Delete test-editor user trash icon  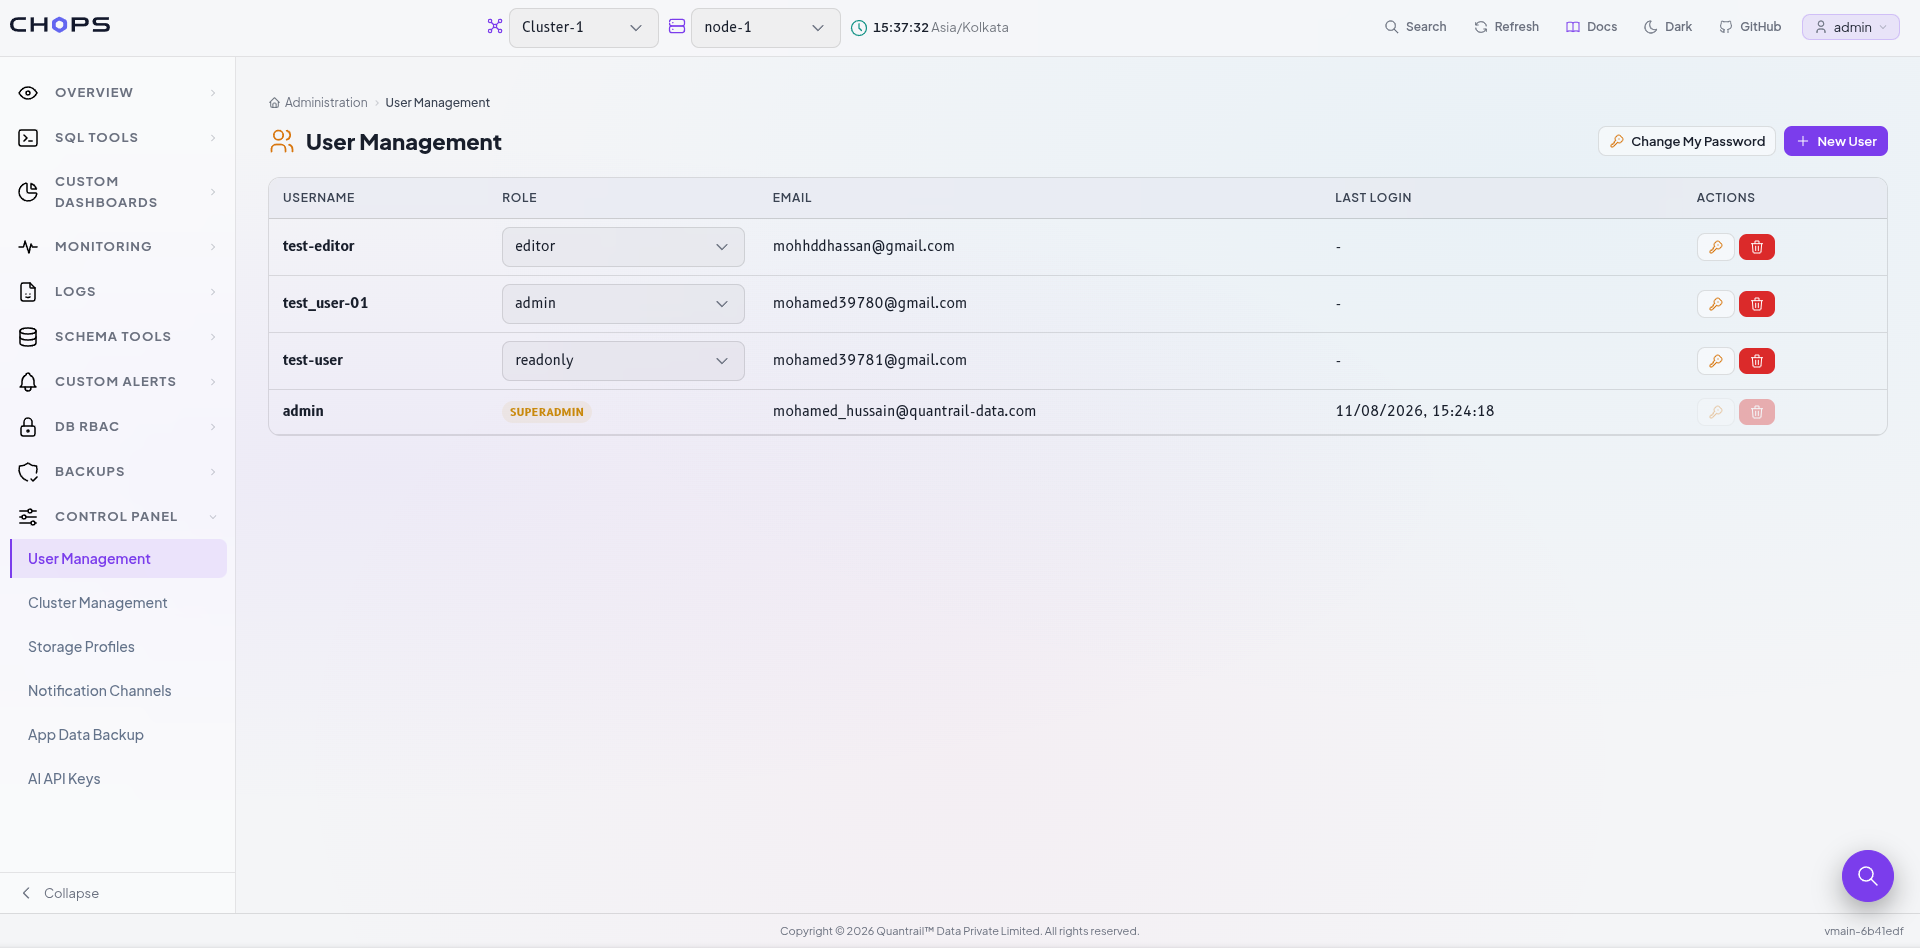(1757, 247)
